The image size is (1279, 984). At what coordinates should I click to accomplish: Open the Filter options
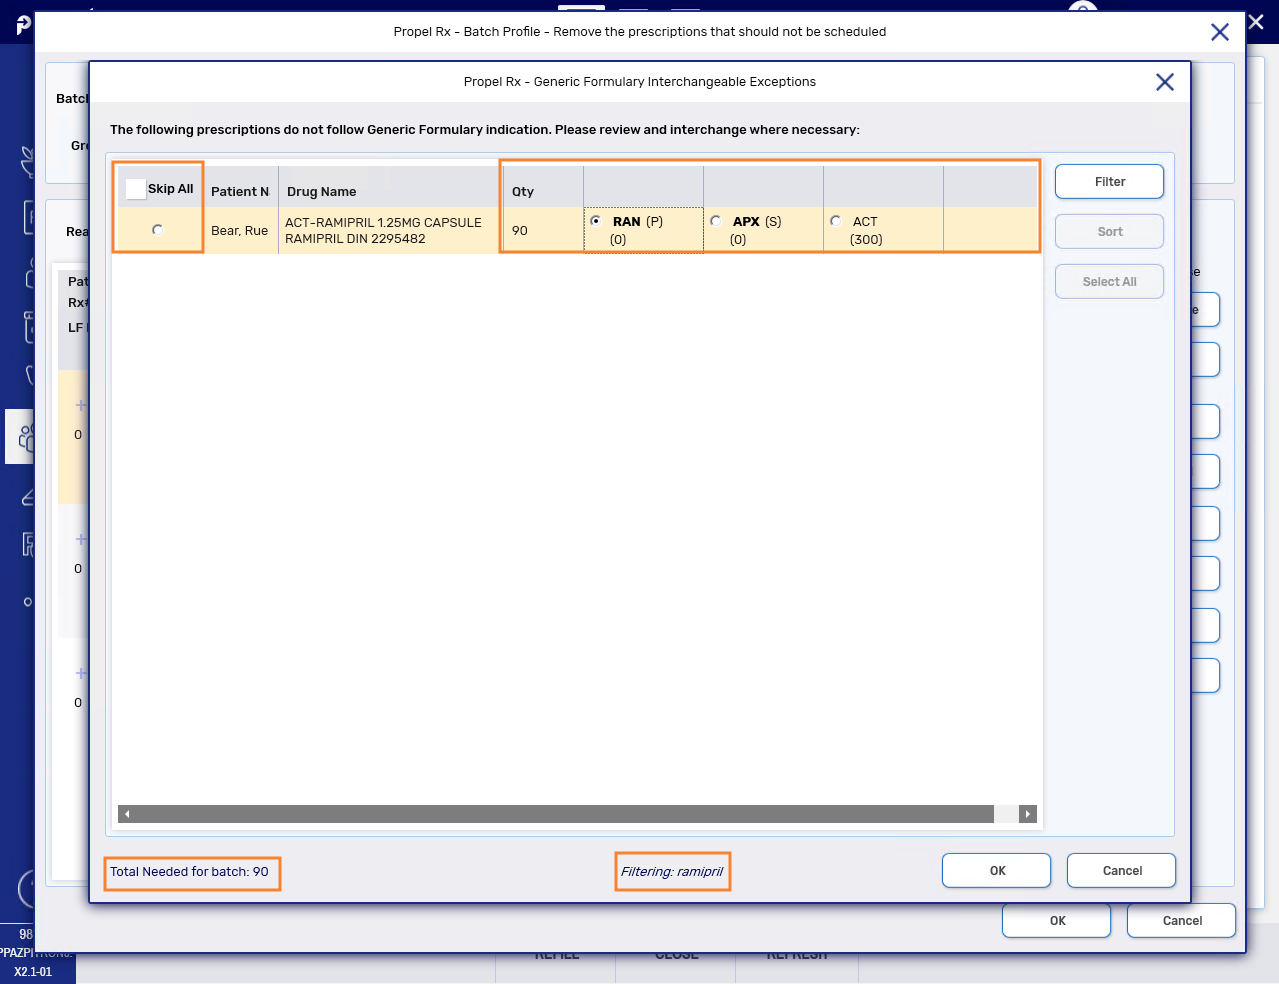tap(1109, 182)
